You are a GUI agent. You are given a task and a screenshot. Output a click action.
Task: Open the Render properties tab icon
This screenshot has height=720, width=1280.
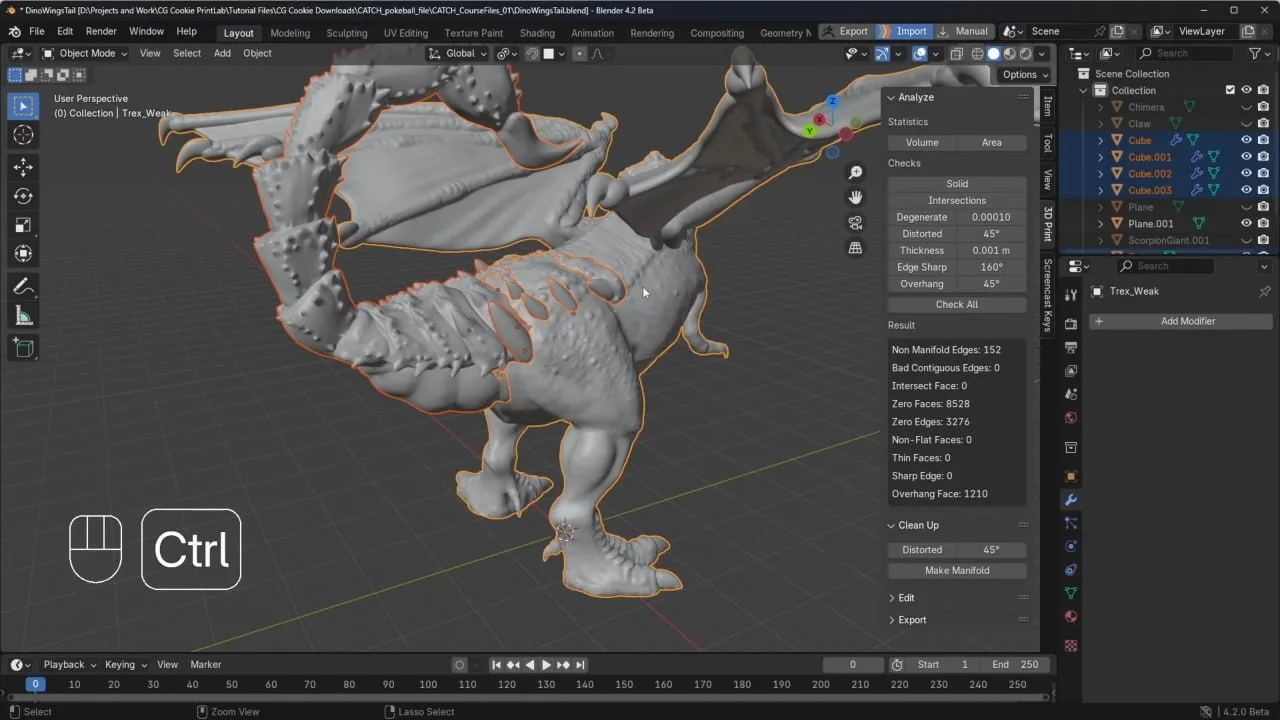point(1071,324)
